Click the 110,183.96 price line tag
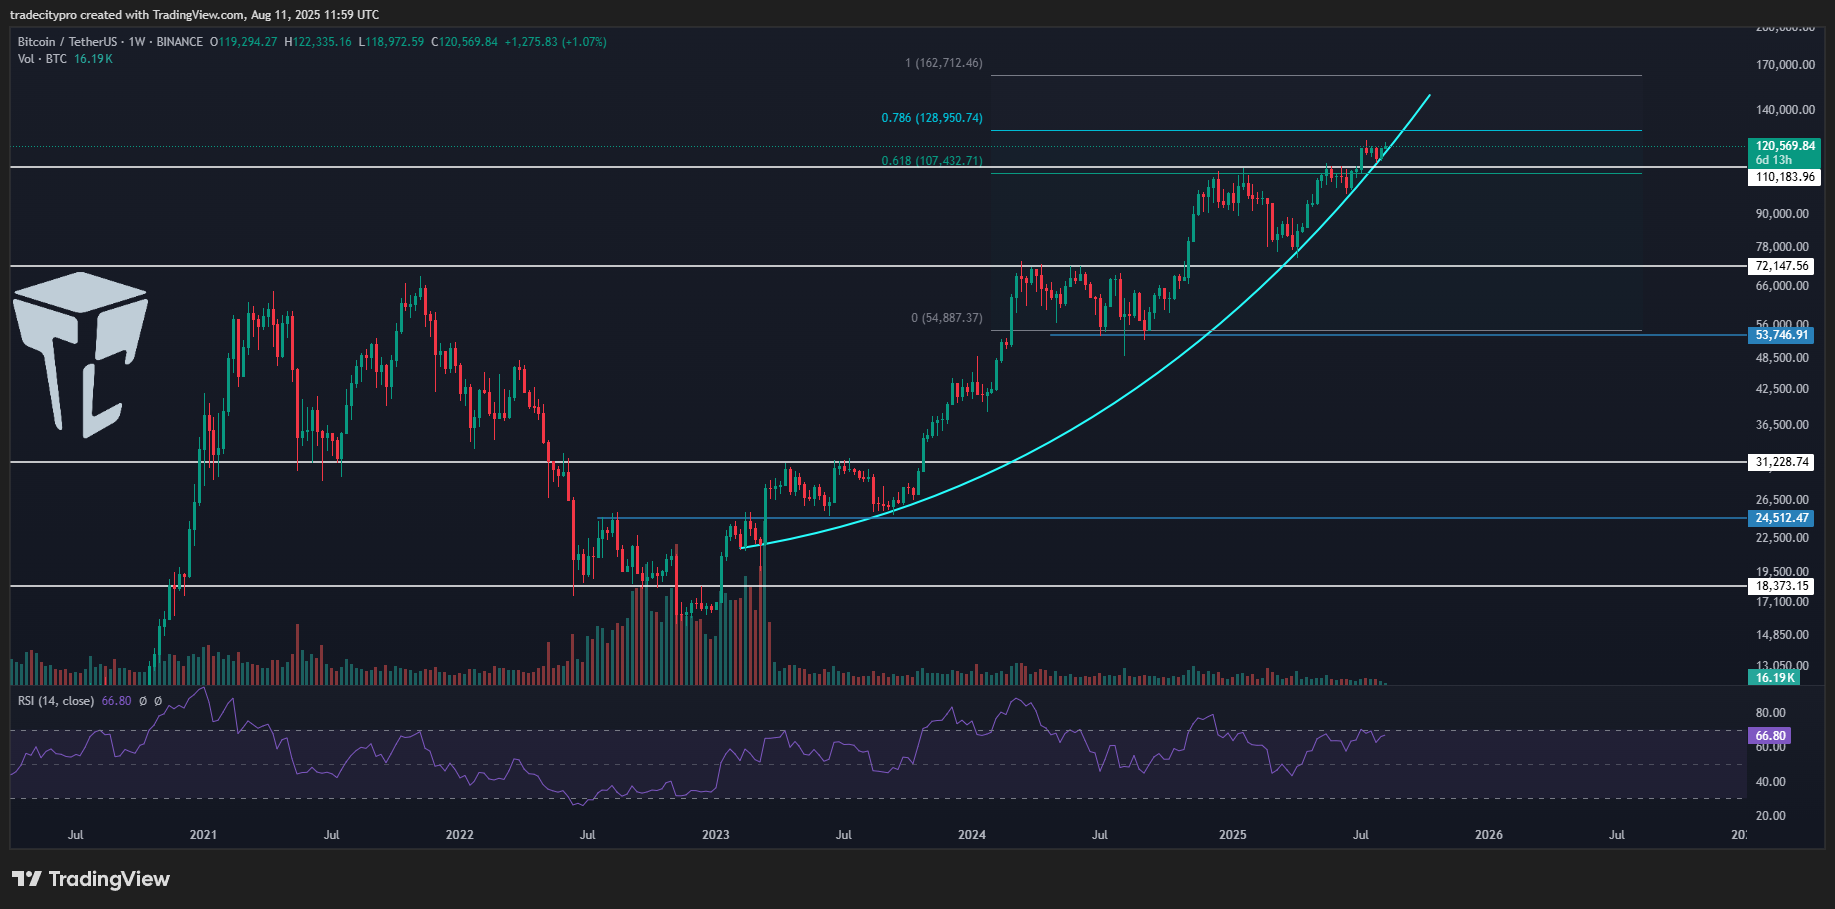 (1784, 177)
